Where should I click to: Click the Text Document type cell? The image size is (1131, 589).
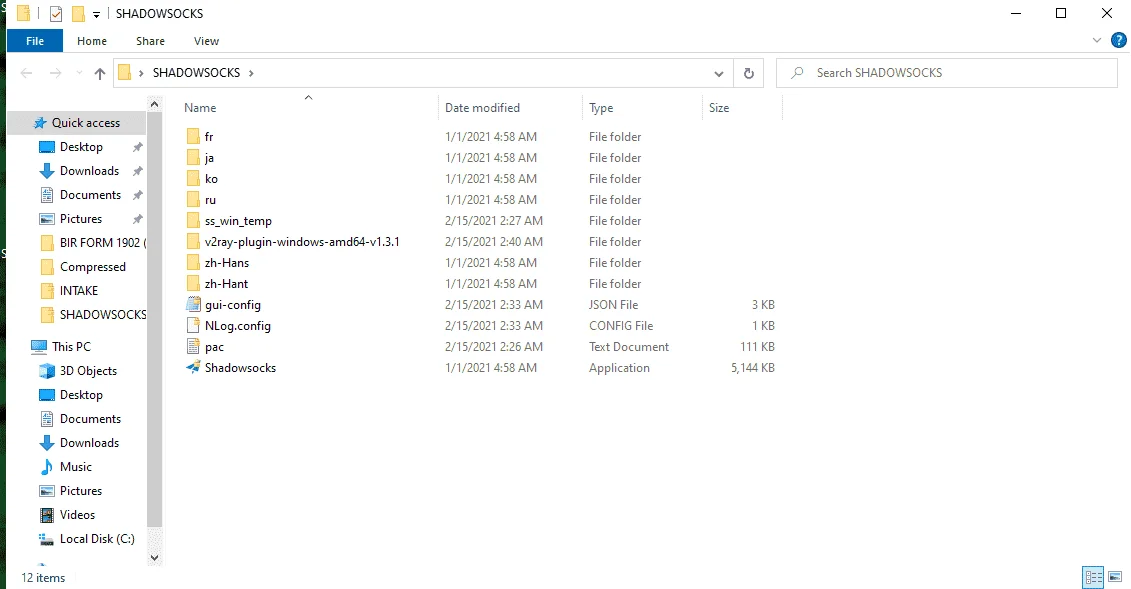click(x=628, y=347)
